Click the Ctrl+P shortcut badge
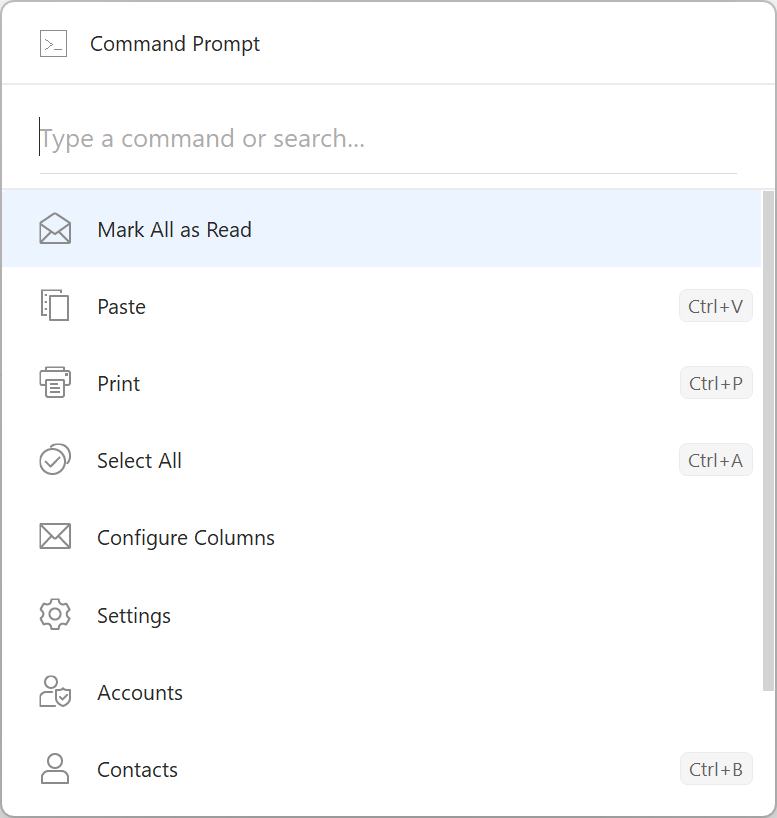Image resolution: width=777 pixels, height=818 pixels. tap(716, 383)
